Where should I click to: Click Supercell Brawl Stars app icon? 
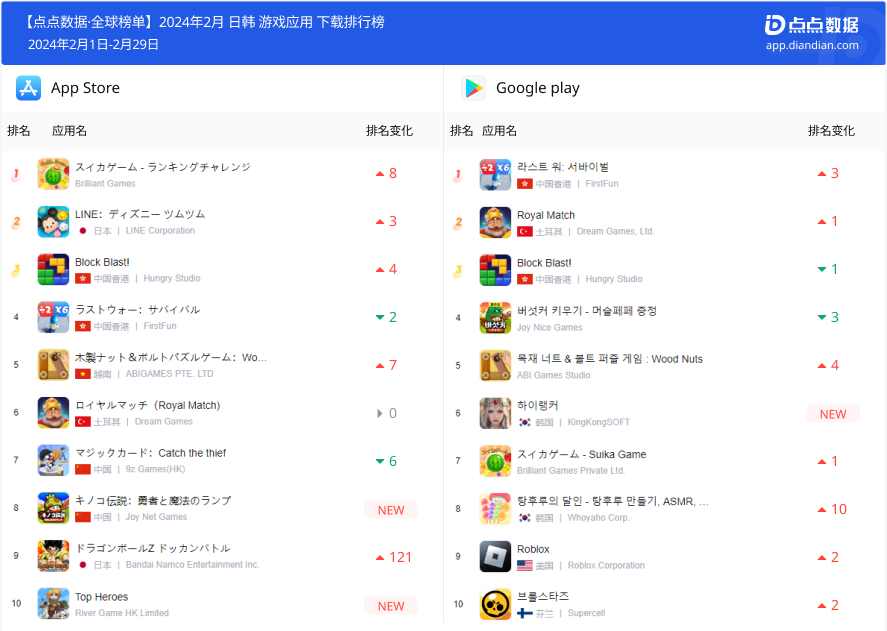[495, 604]
